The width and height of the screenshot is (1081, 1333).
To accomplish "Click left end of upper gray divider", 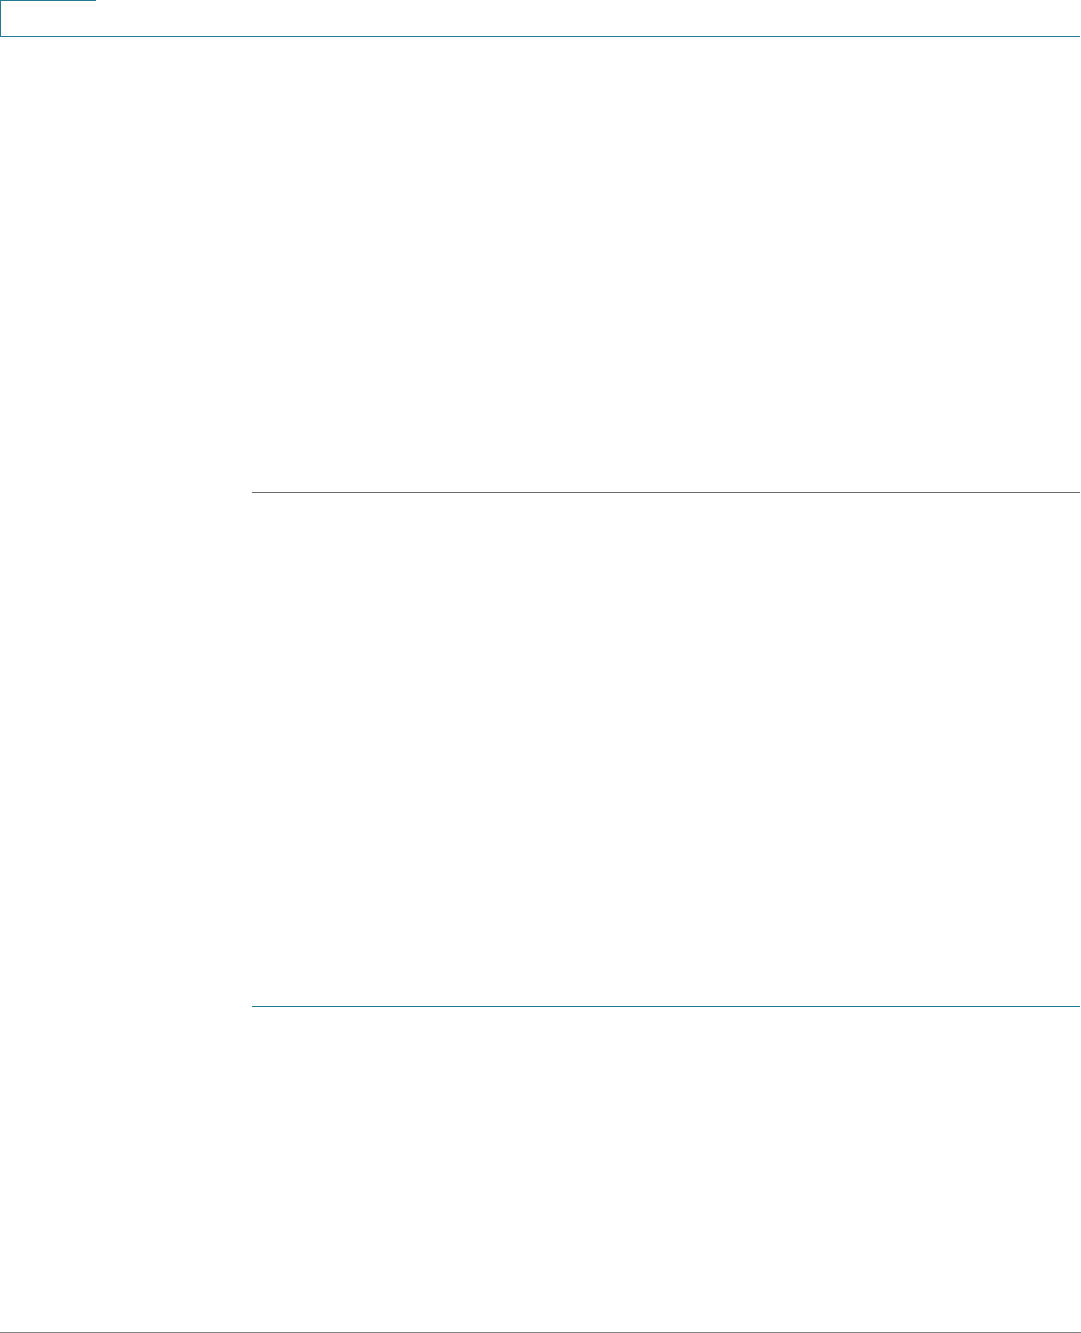I will (x=255, y=492).
